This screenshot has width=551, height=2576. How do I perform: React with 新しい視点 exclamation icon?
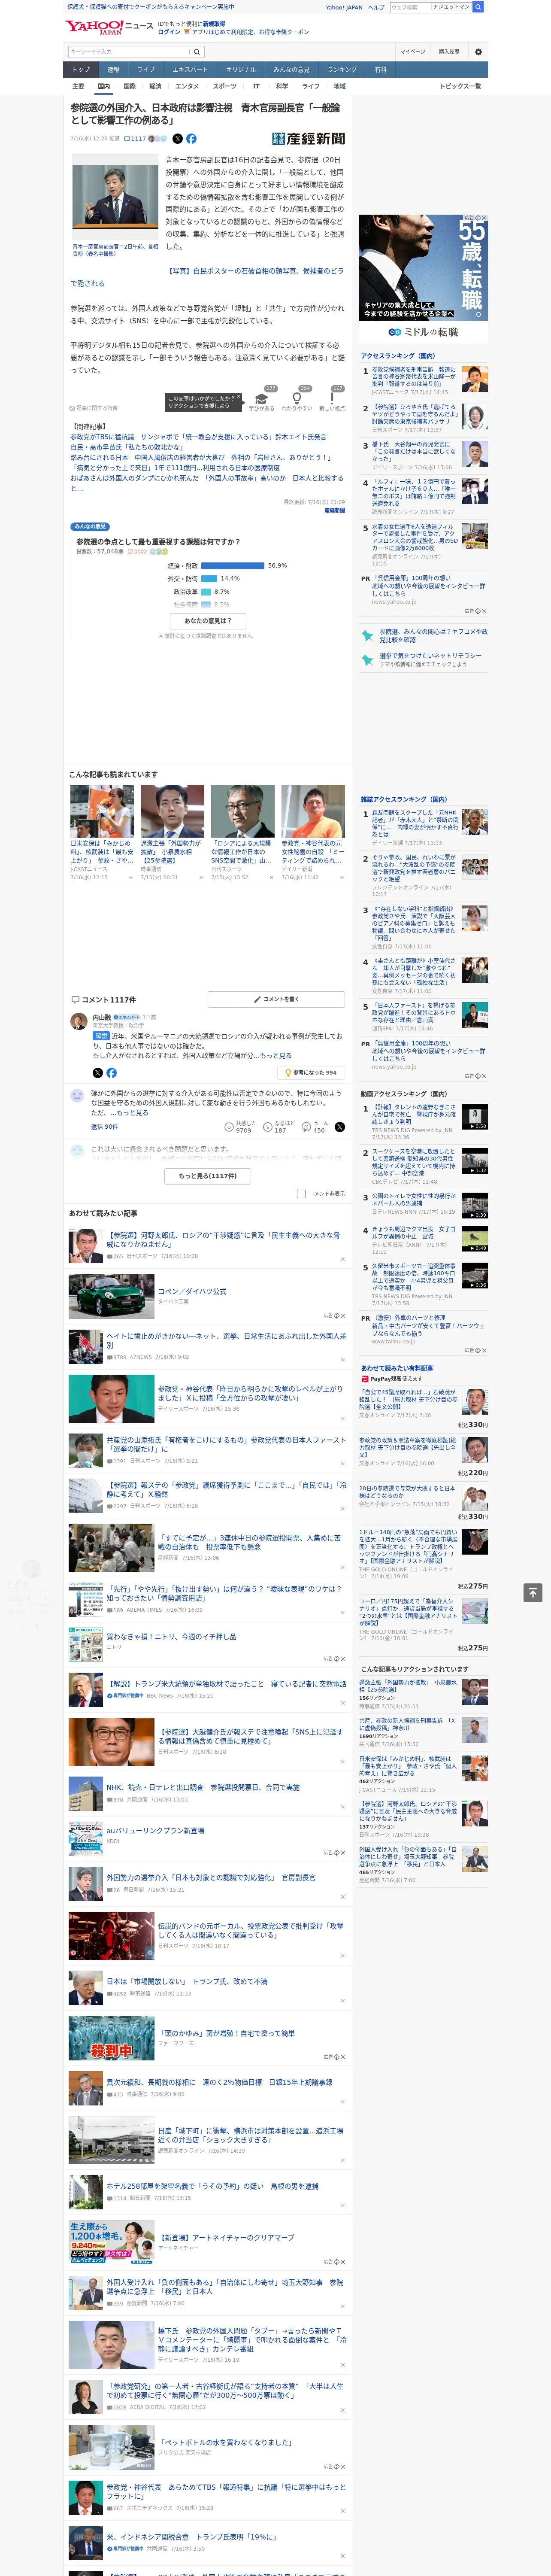(332, 398)
